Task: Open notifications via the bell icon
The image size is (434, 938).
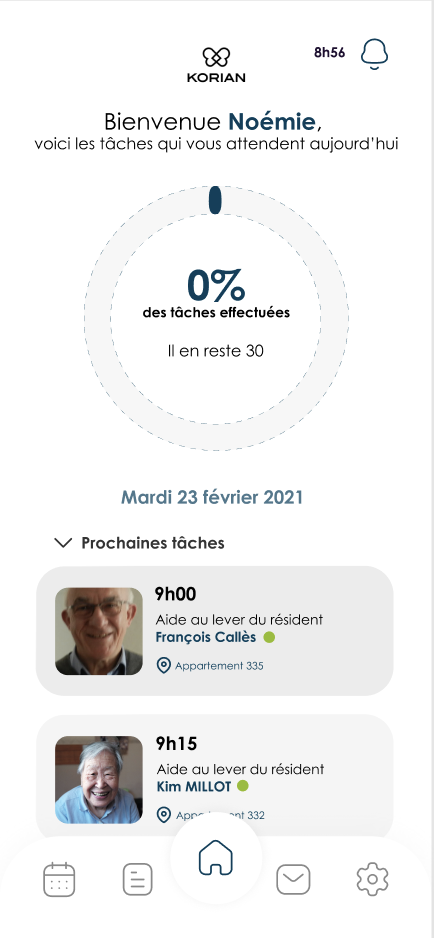Action: (375, 54)
